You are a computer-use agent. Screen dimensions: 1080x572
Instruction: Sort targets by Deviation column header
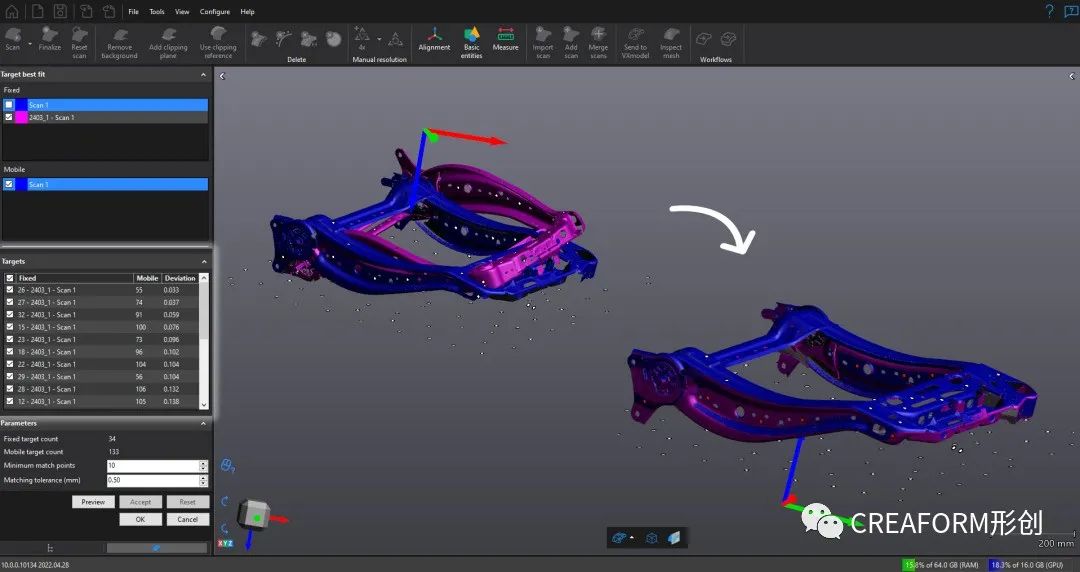pos(180,278)
